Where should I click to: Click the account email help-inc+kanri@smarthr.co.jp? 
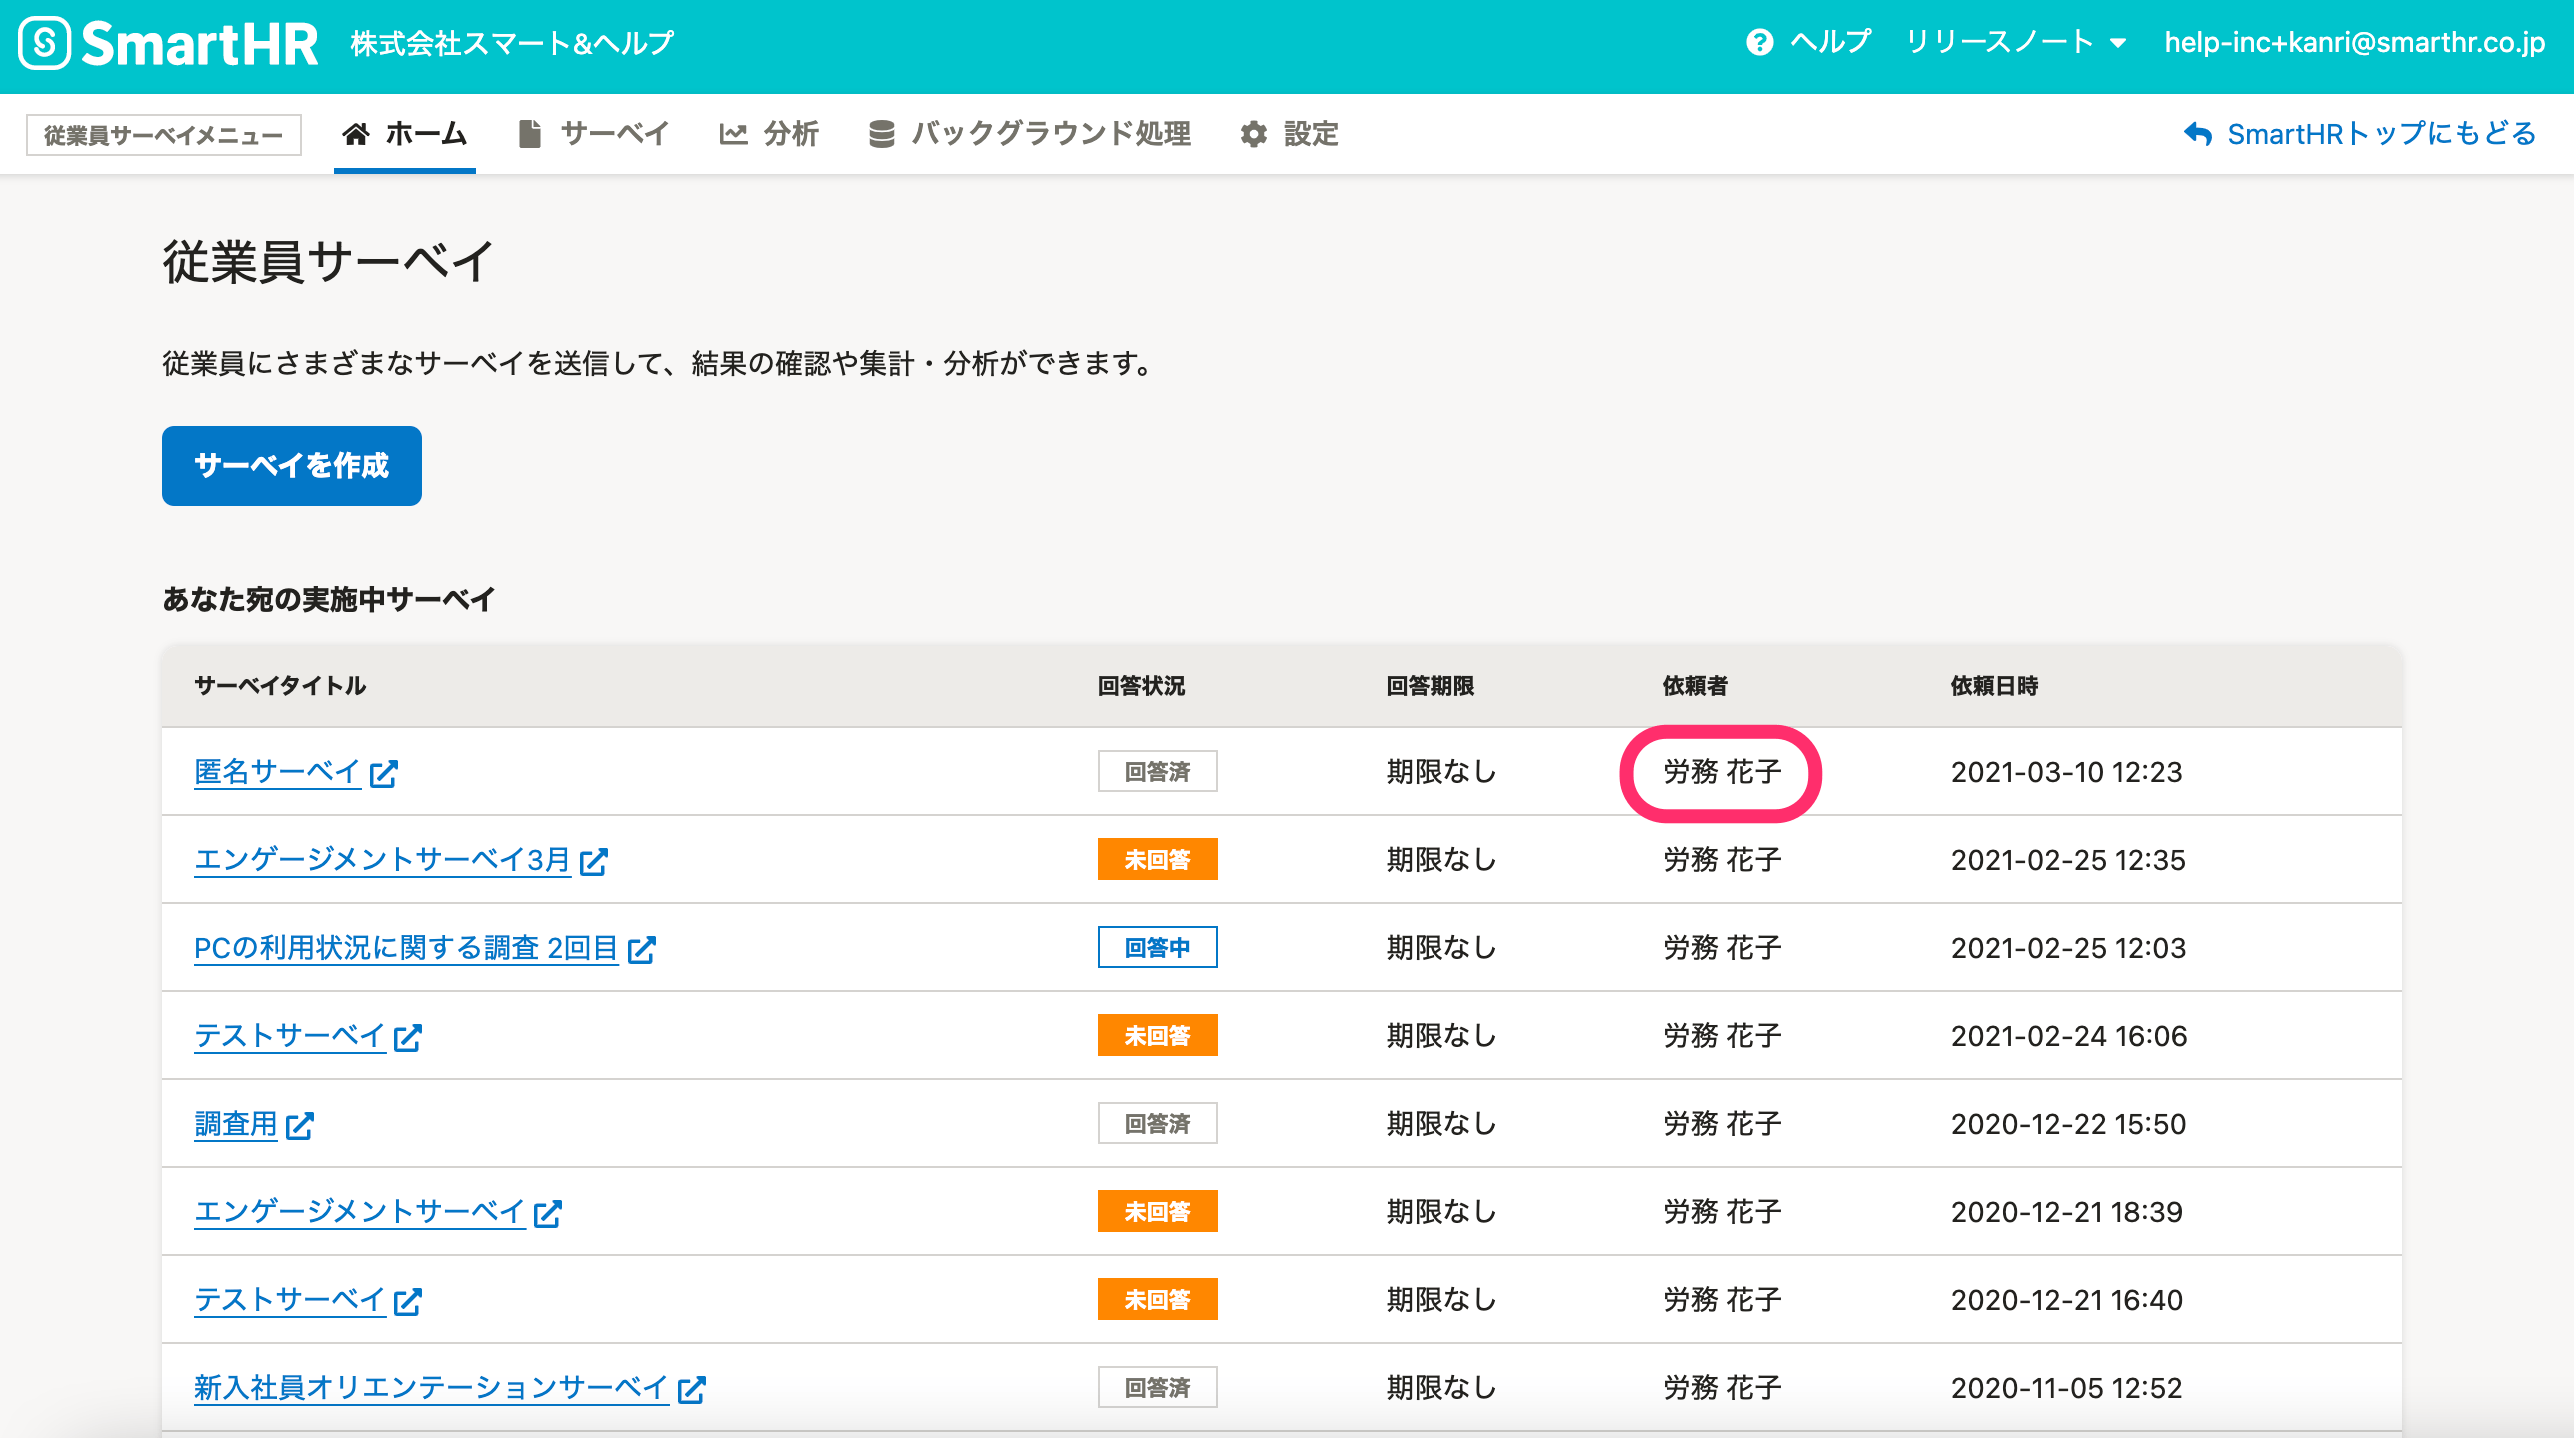tap(2354, 43)
